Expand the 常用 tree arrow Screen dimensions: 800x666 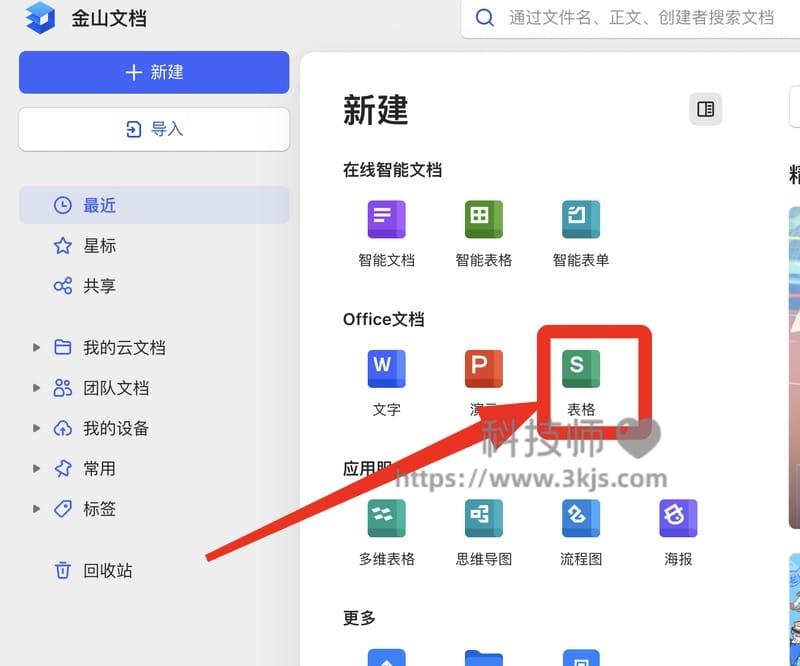[36, 468]
